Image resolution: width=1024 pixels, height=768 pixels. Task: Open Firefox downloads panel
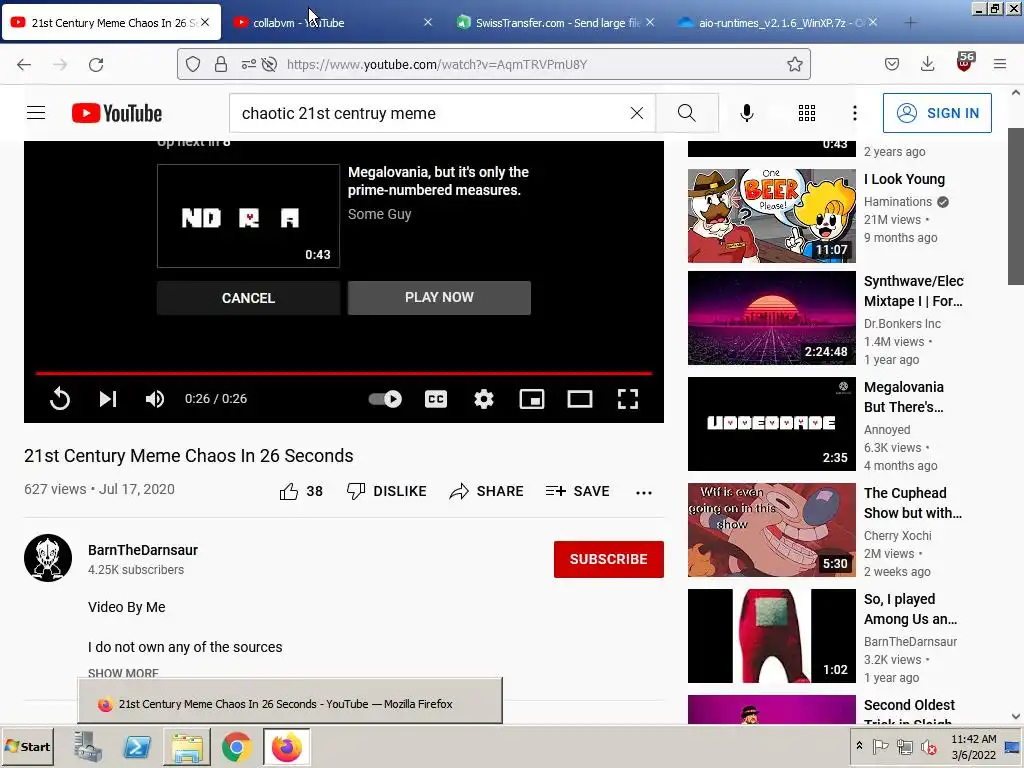tap(927, 64)
